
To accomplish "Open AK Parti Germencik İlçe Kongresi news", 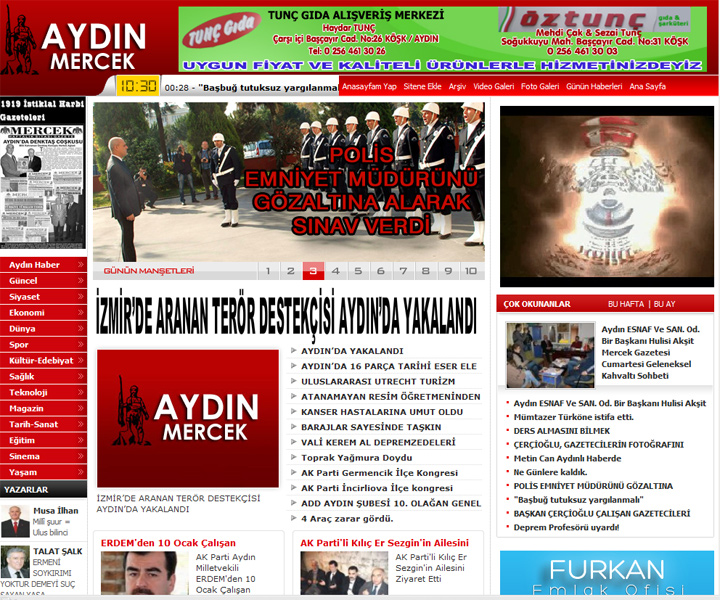I will (379, 473).
